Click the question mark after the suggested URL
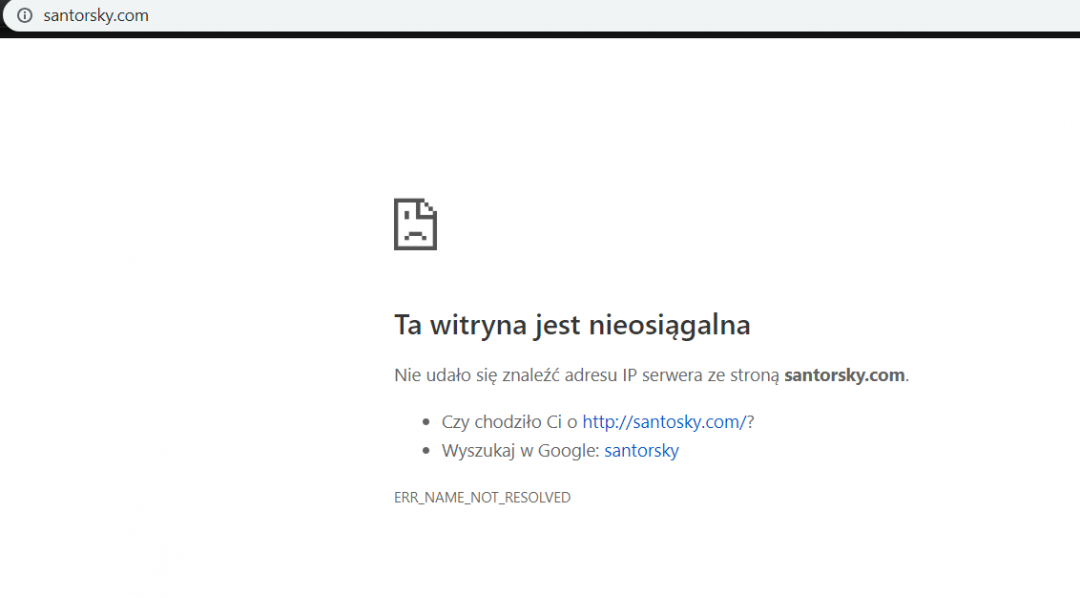Image resolution: width=1080 pixels, height=598 pixels. point(750,421)
